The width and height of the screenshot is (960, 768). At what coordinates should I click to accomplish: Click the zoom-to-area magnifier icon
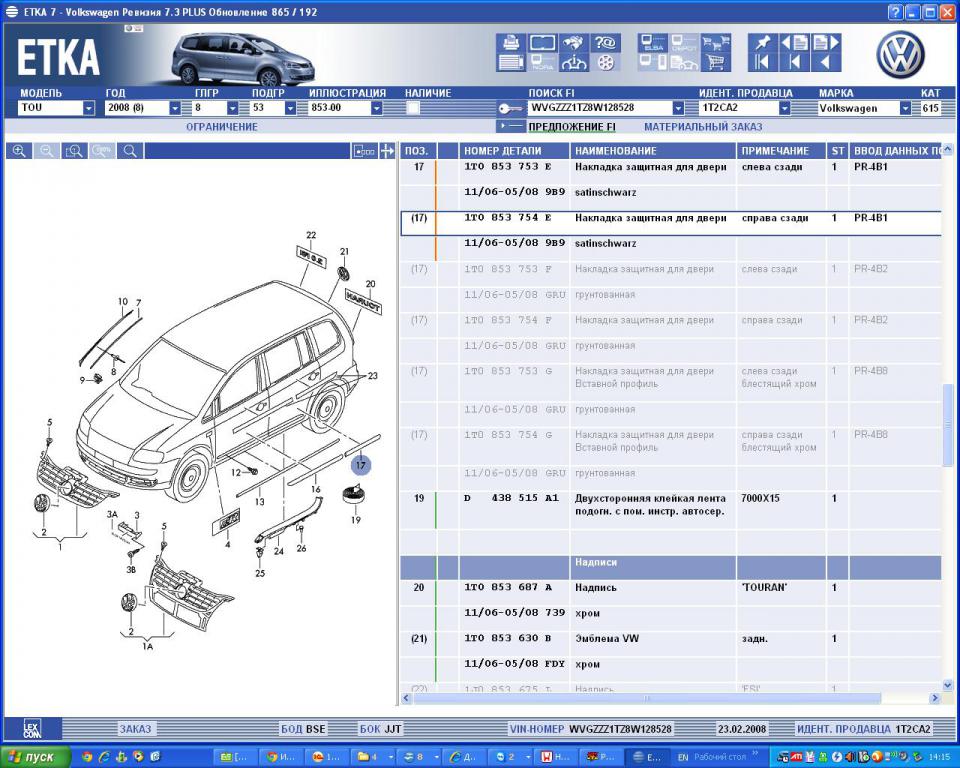(74, 151)
